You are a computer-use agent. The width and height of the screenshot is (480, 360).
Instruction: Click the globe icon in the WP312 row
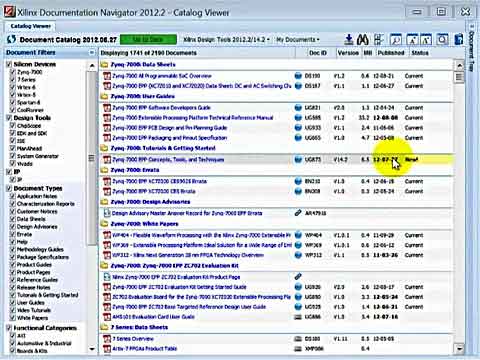298,255
